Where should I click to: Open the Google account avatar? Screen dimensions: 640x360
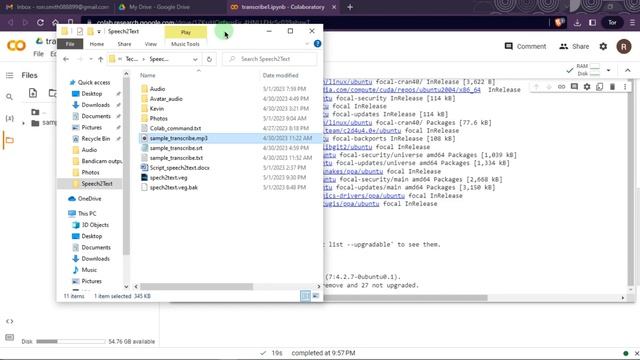click(x=623, y=47)
